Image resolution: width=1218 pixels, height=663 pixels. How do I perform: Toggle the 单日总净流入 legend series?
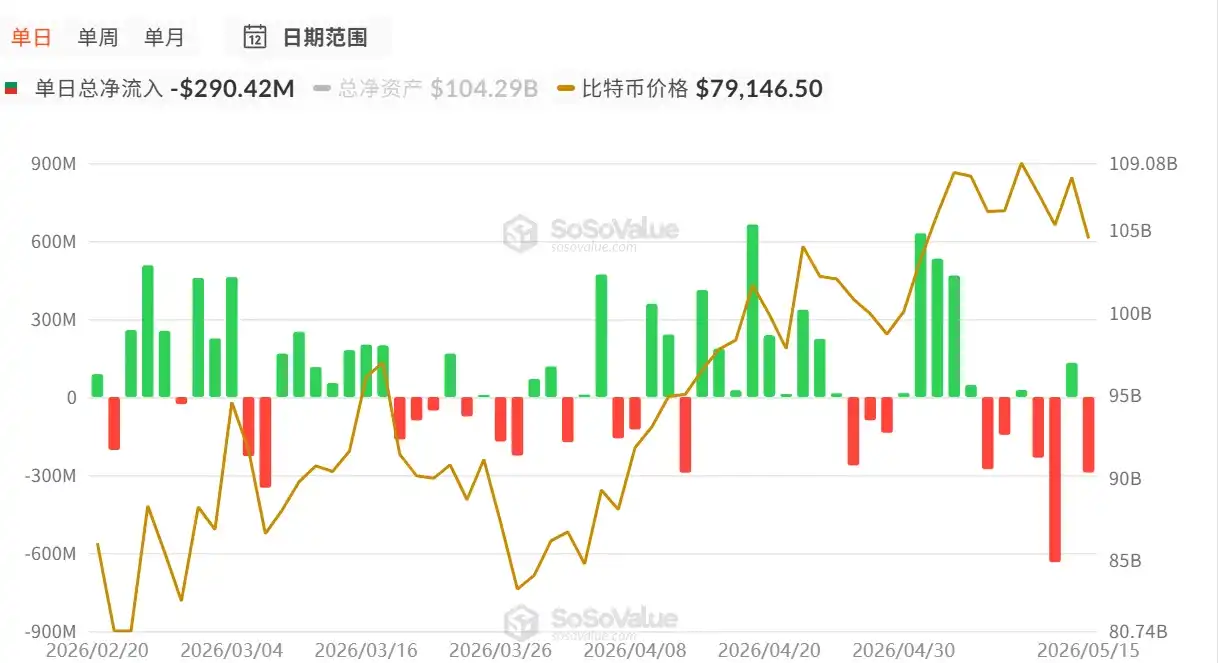coord(150,89)
